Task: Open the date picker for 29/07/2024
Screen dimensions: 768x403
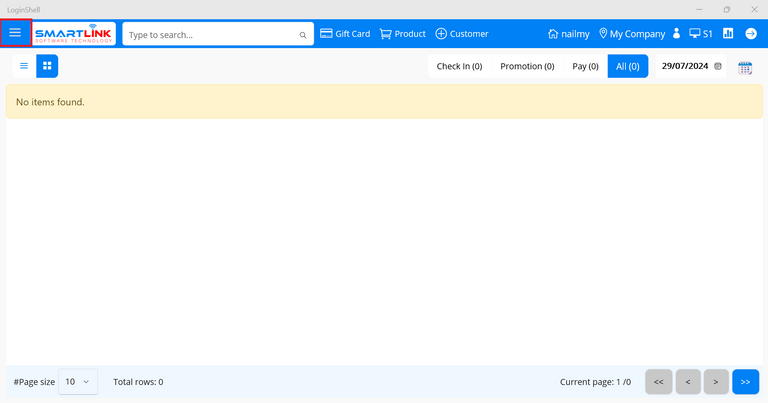Action: (x=718, y=67)
